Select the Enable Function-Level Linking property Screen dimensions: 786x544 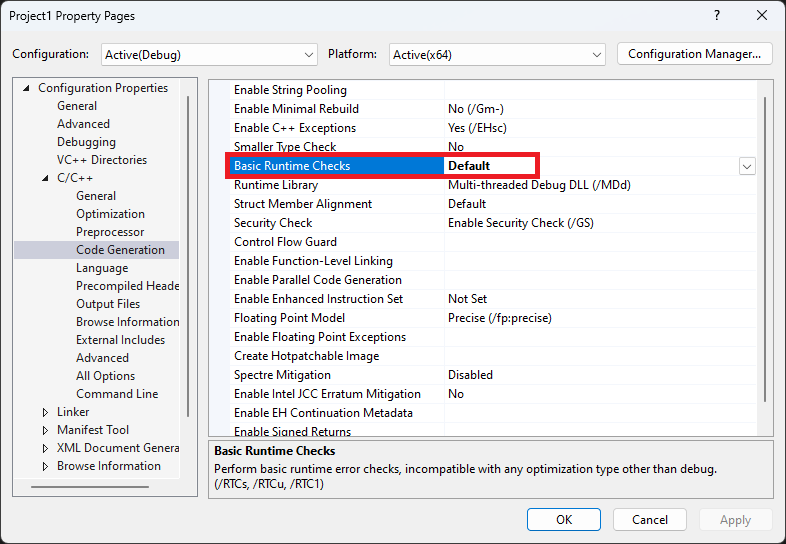click(313, 261)
